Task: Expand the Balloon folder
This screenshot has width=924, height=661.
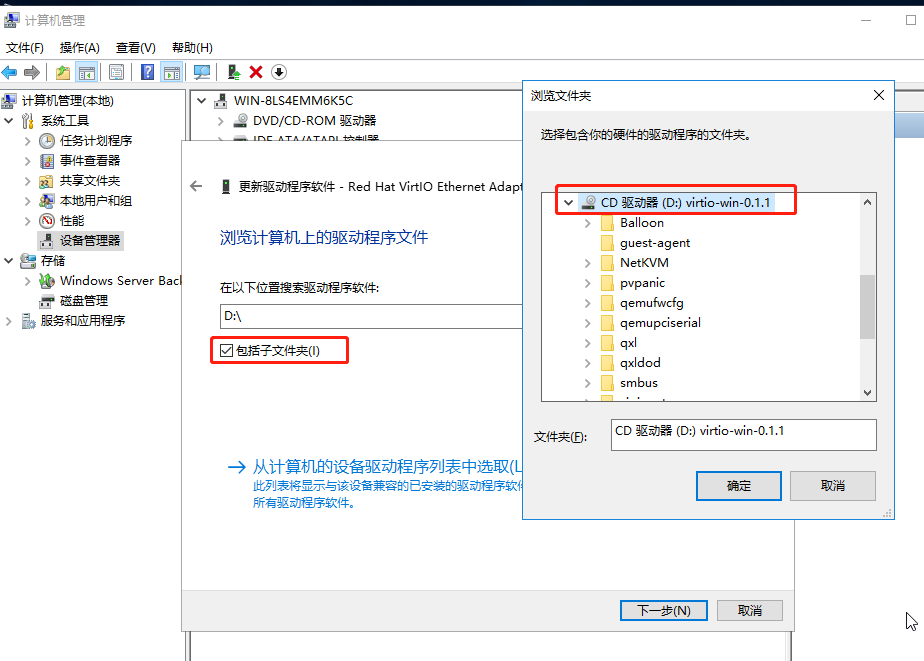Action: (x=588, y=224)
